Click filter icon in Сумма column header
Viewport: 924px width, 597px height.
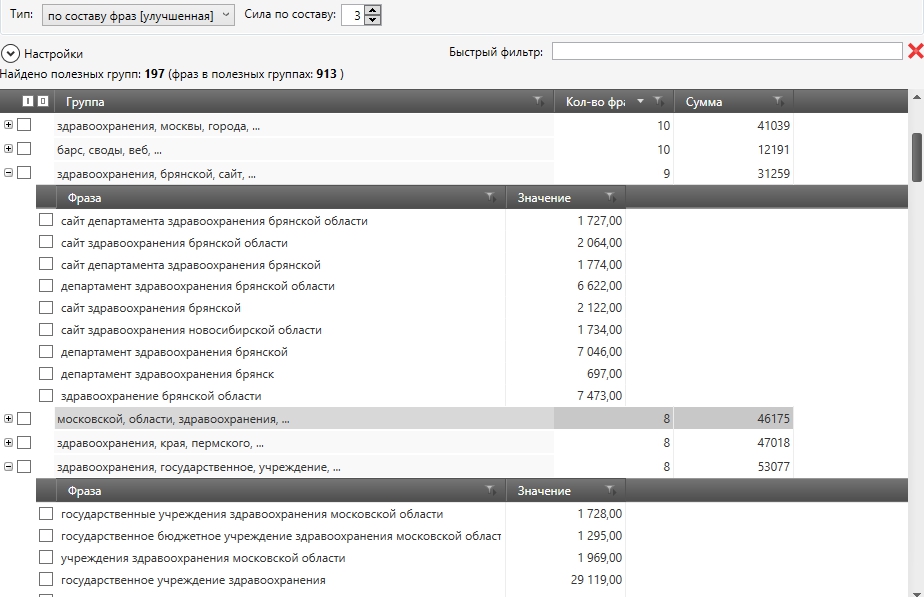(x=778, y=101)
